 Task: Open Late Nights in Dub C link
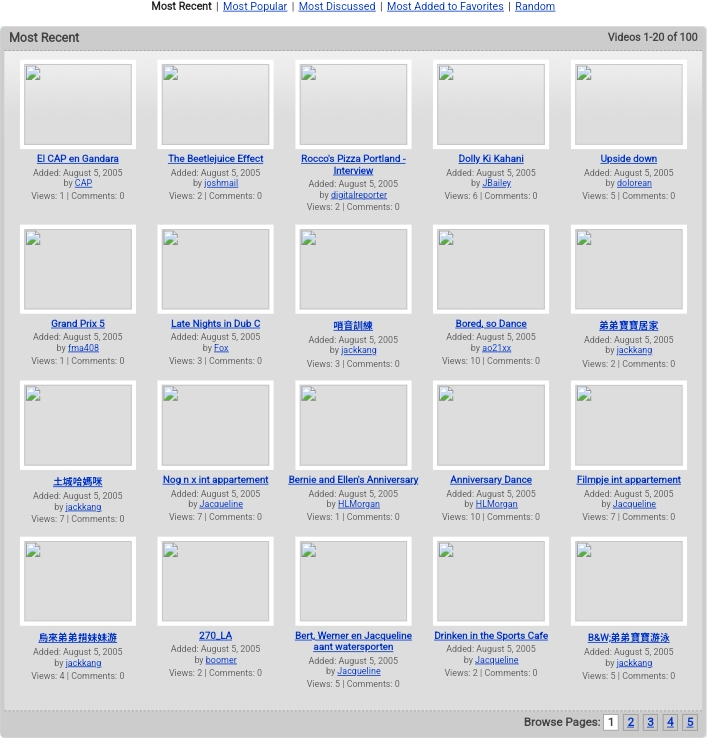[216, 324]
